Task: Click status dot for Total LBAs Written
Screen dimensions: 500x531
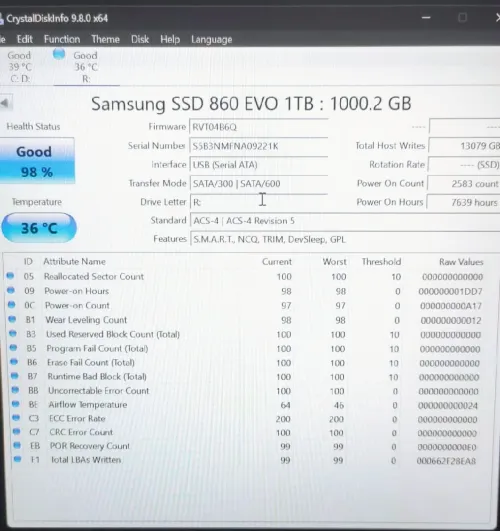Action: pos(17,459)
